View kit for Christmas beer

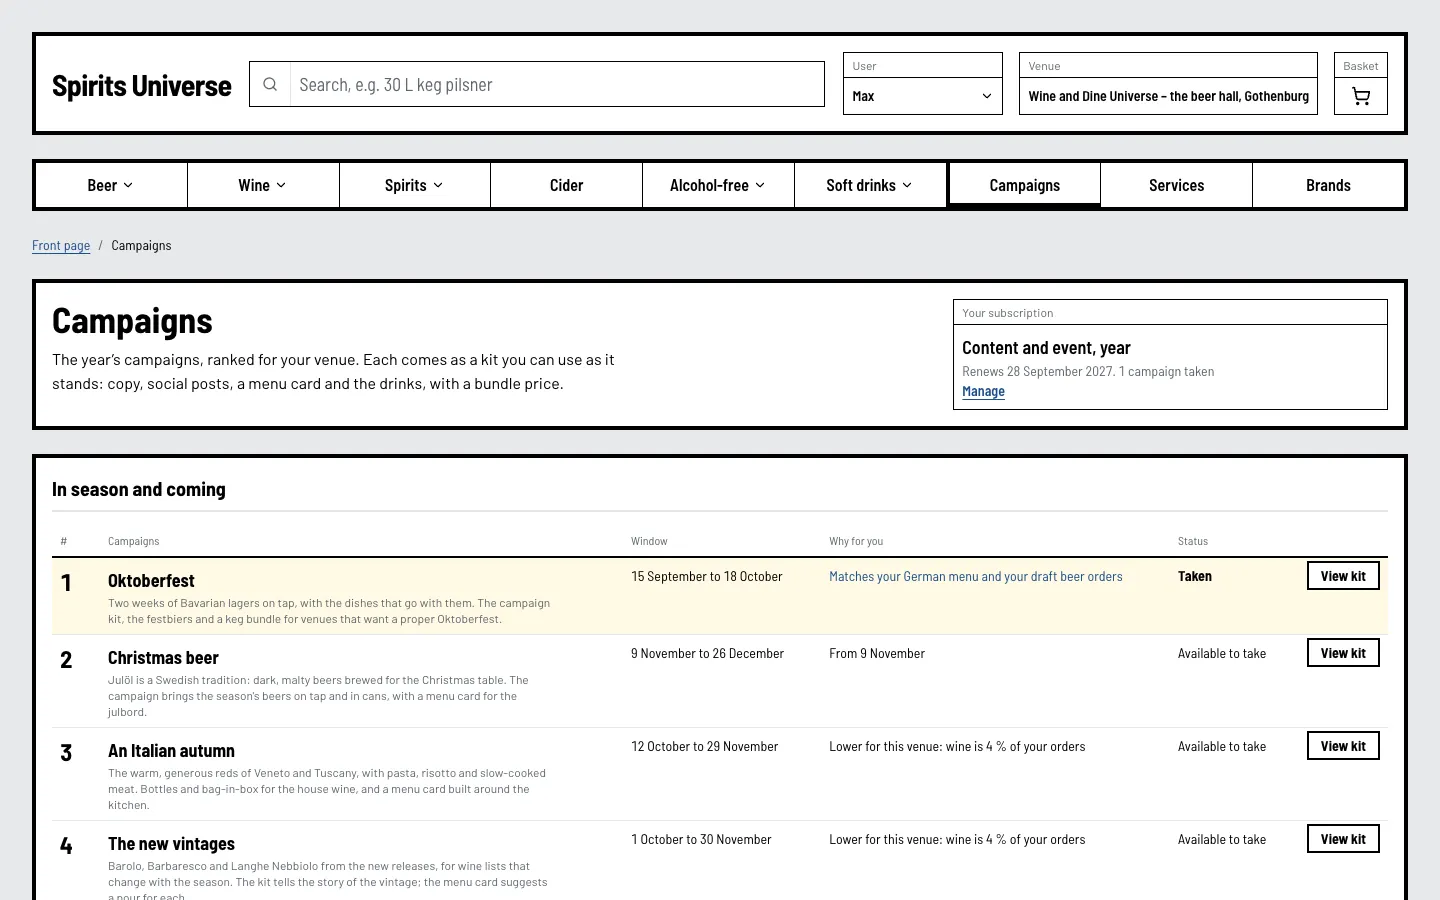coord(1343,653)
